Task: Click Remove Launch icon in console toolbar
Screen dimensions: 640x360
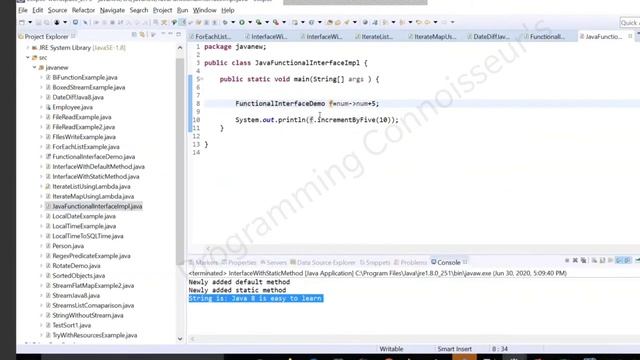Action: click(x=575, y=260)
